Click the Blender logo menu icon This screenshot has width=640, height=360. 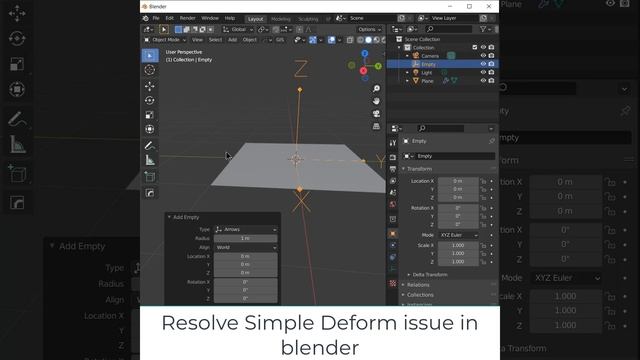tap(146, 18)
